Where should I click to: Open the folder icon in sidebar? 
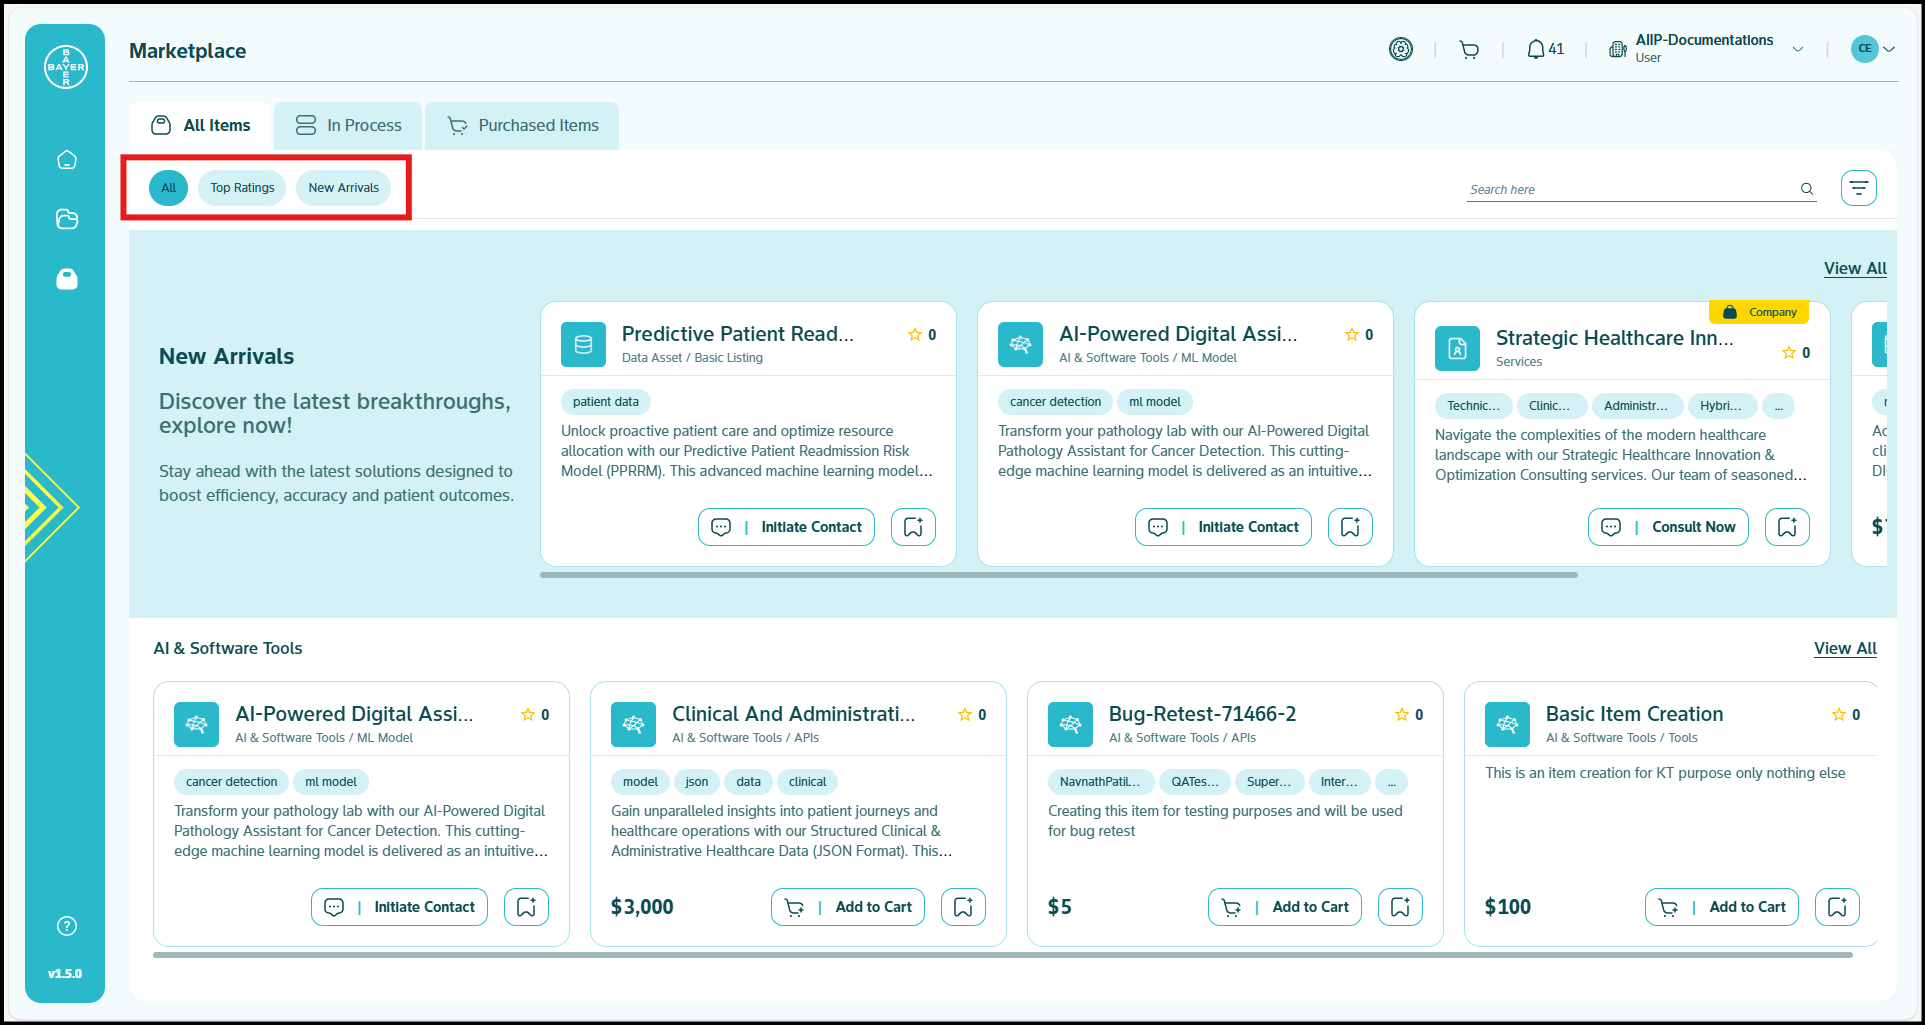pyautogui.click(x=67, y=219)
